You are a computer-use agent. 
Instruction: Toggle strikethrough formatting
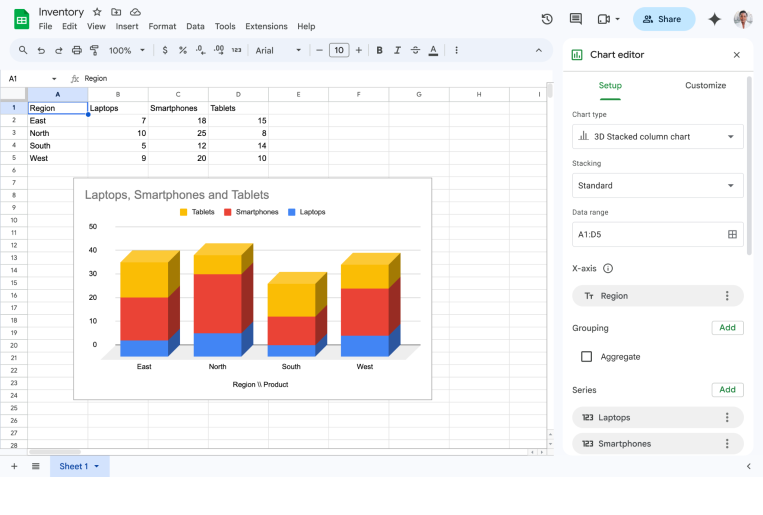click(x=415, y=50)
